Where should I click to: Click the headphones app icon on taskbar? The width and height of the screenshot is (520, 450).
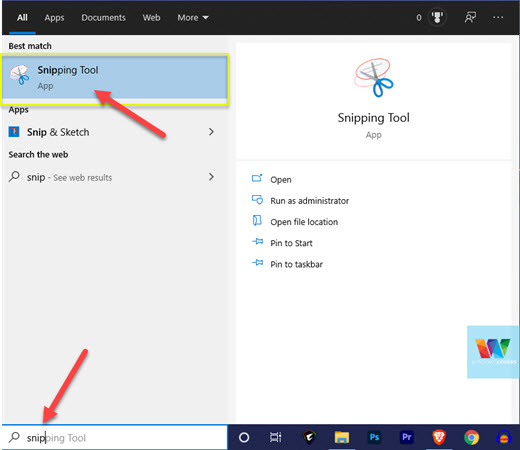504,437
